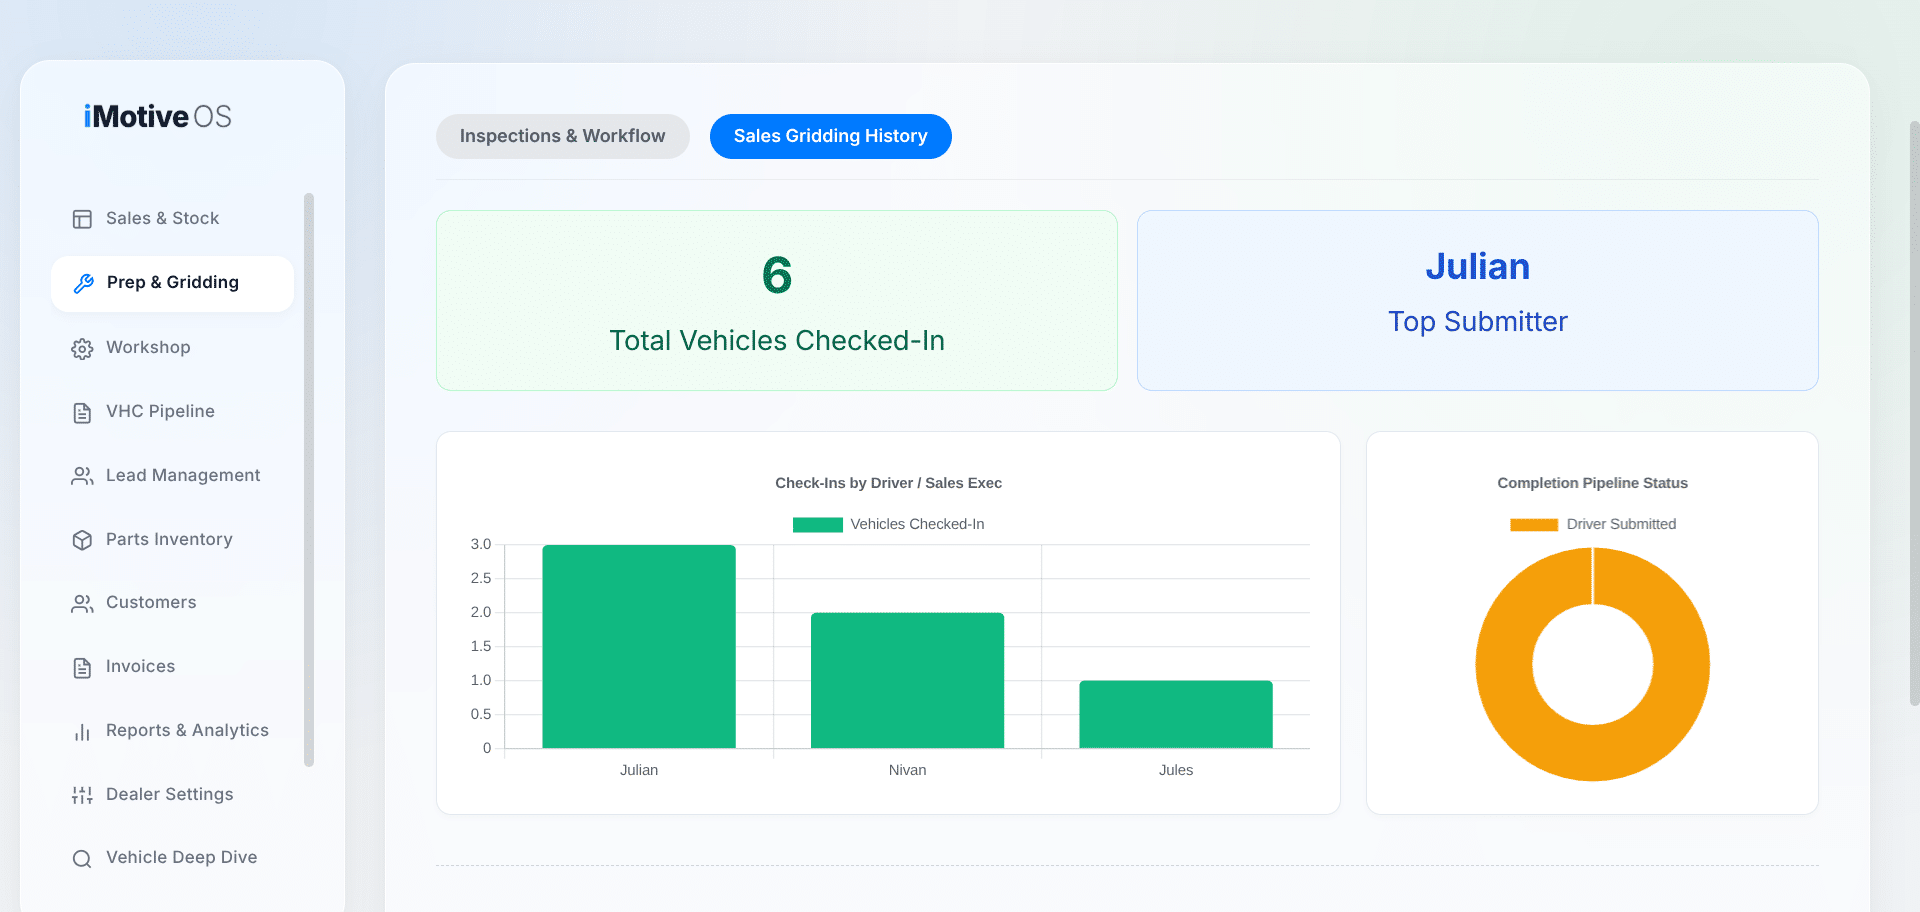
Task: Click the Top Submitter Julian card
Action: pyautogui.click(x=1477, y=300)
